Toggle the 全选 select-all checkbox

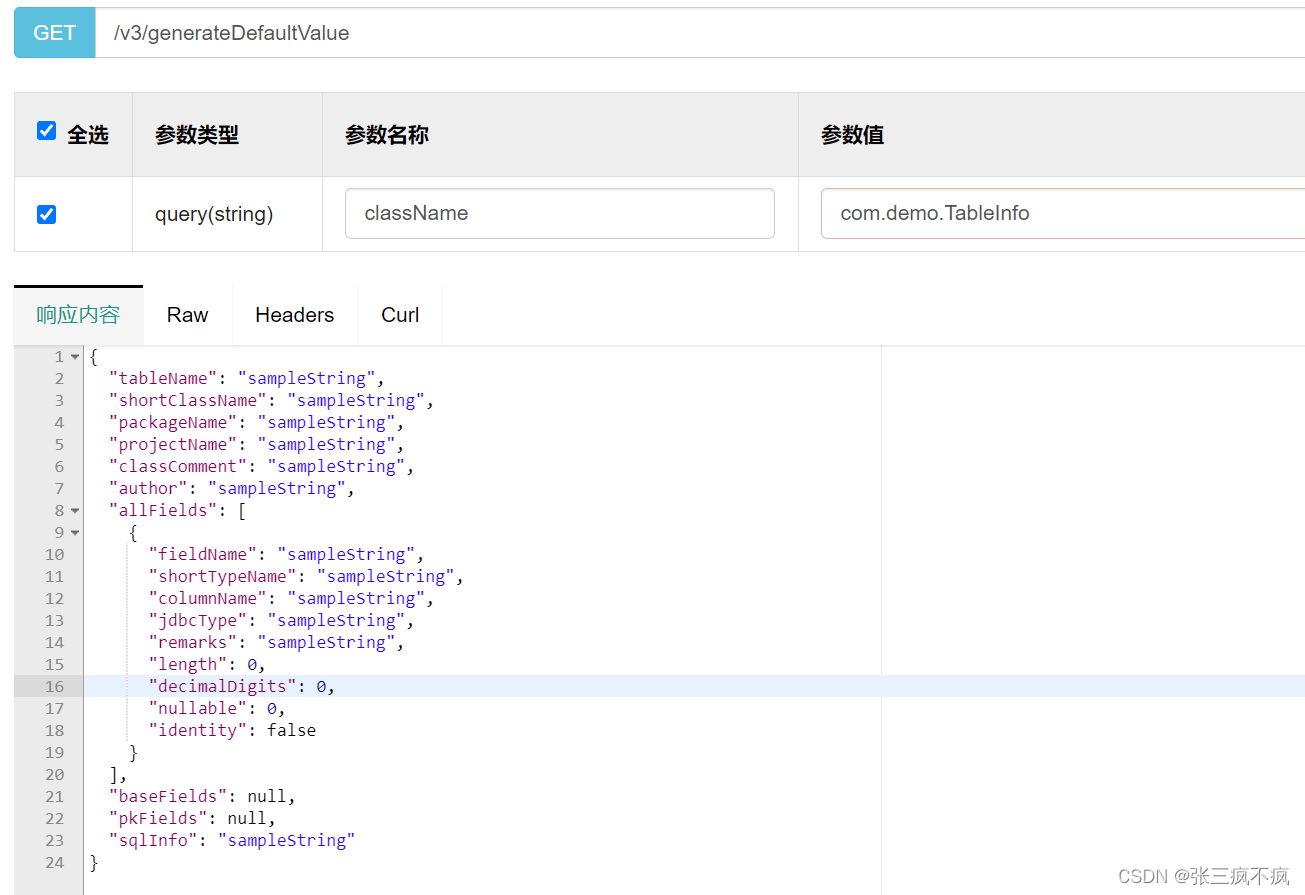pyautogui.click(x=46, y=131)
